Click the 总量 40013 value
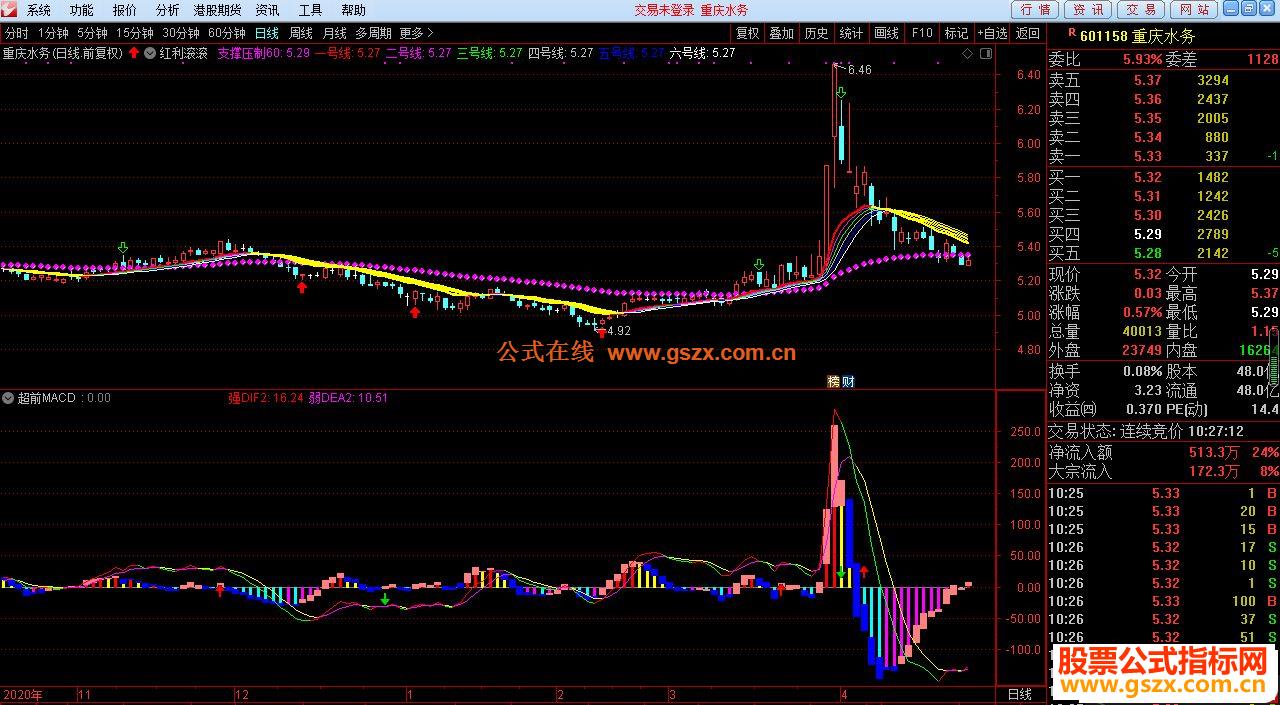 (x=1141, y=331)
